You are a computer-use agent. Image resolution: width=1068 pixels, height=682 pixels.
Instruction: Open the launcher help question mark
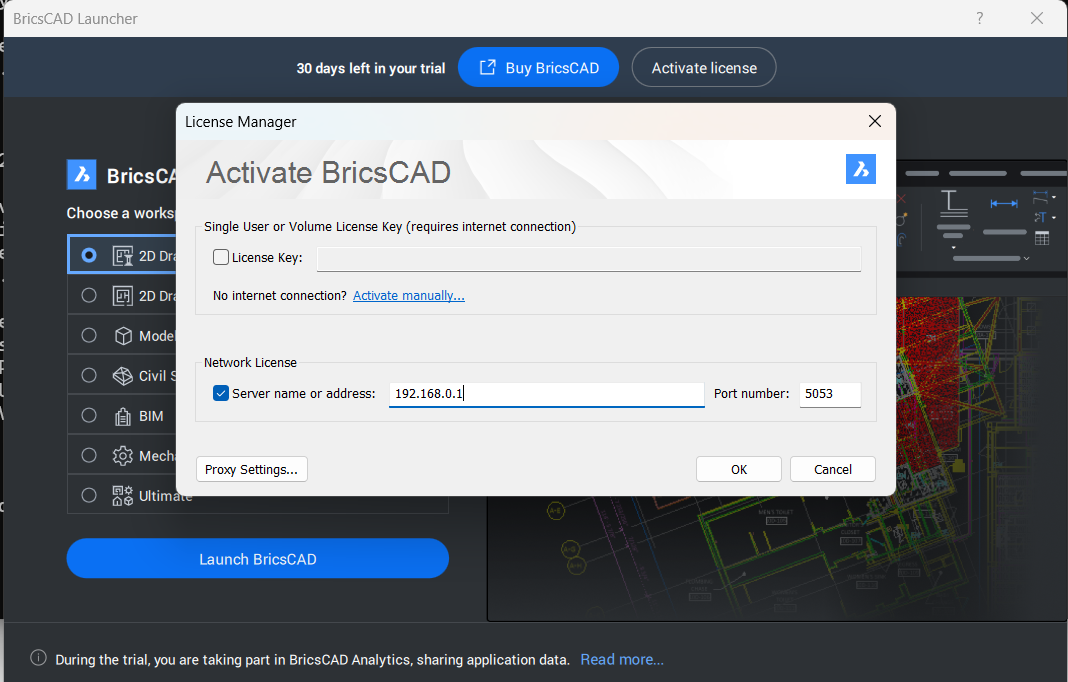[x=979, y=18]
